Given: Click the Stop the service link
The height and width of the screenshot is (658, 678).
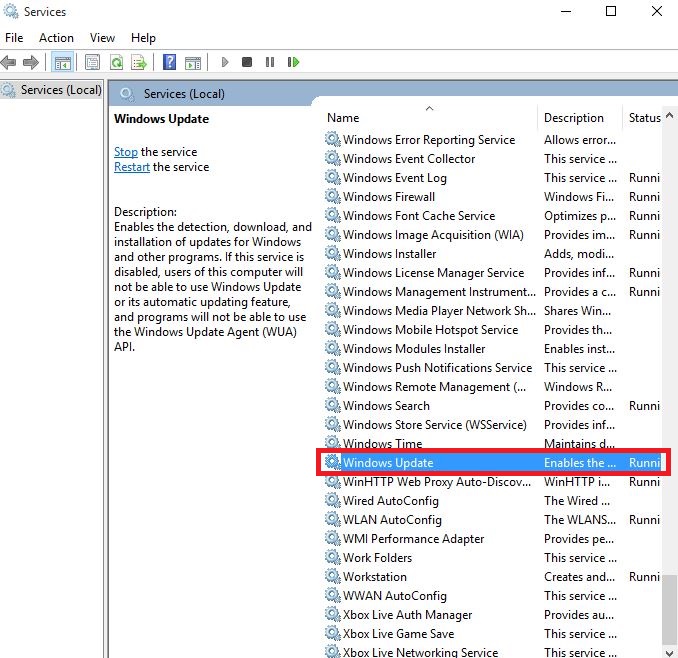Looking at the screenshot, I should 126,152.
